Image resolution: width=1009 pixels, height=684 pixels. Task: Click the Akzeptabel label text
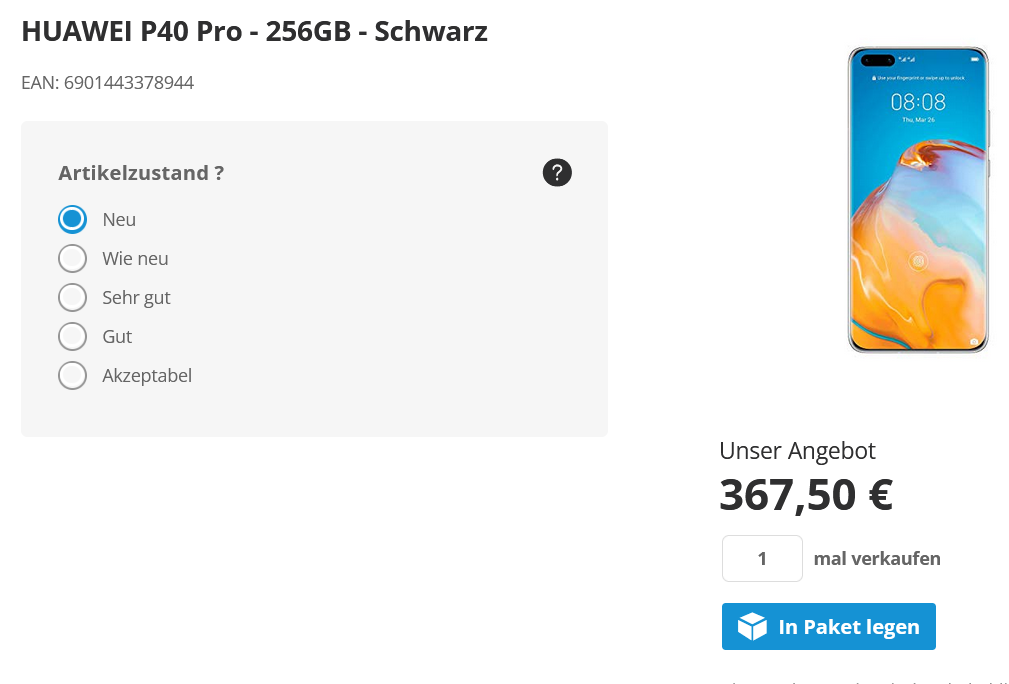(147, 376)
